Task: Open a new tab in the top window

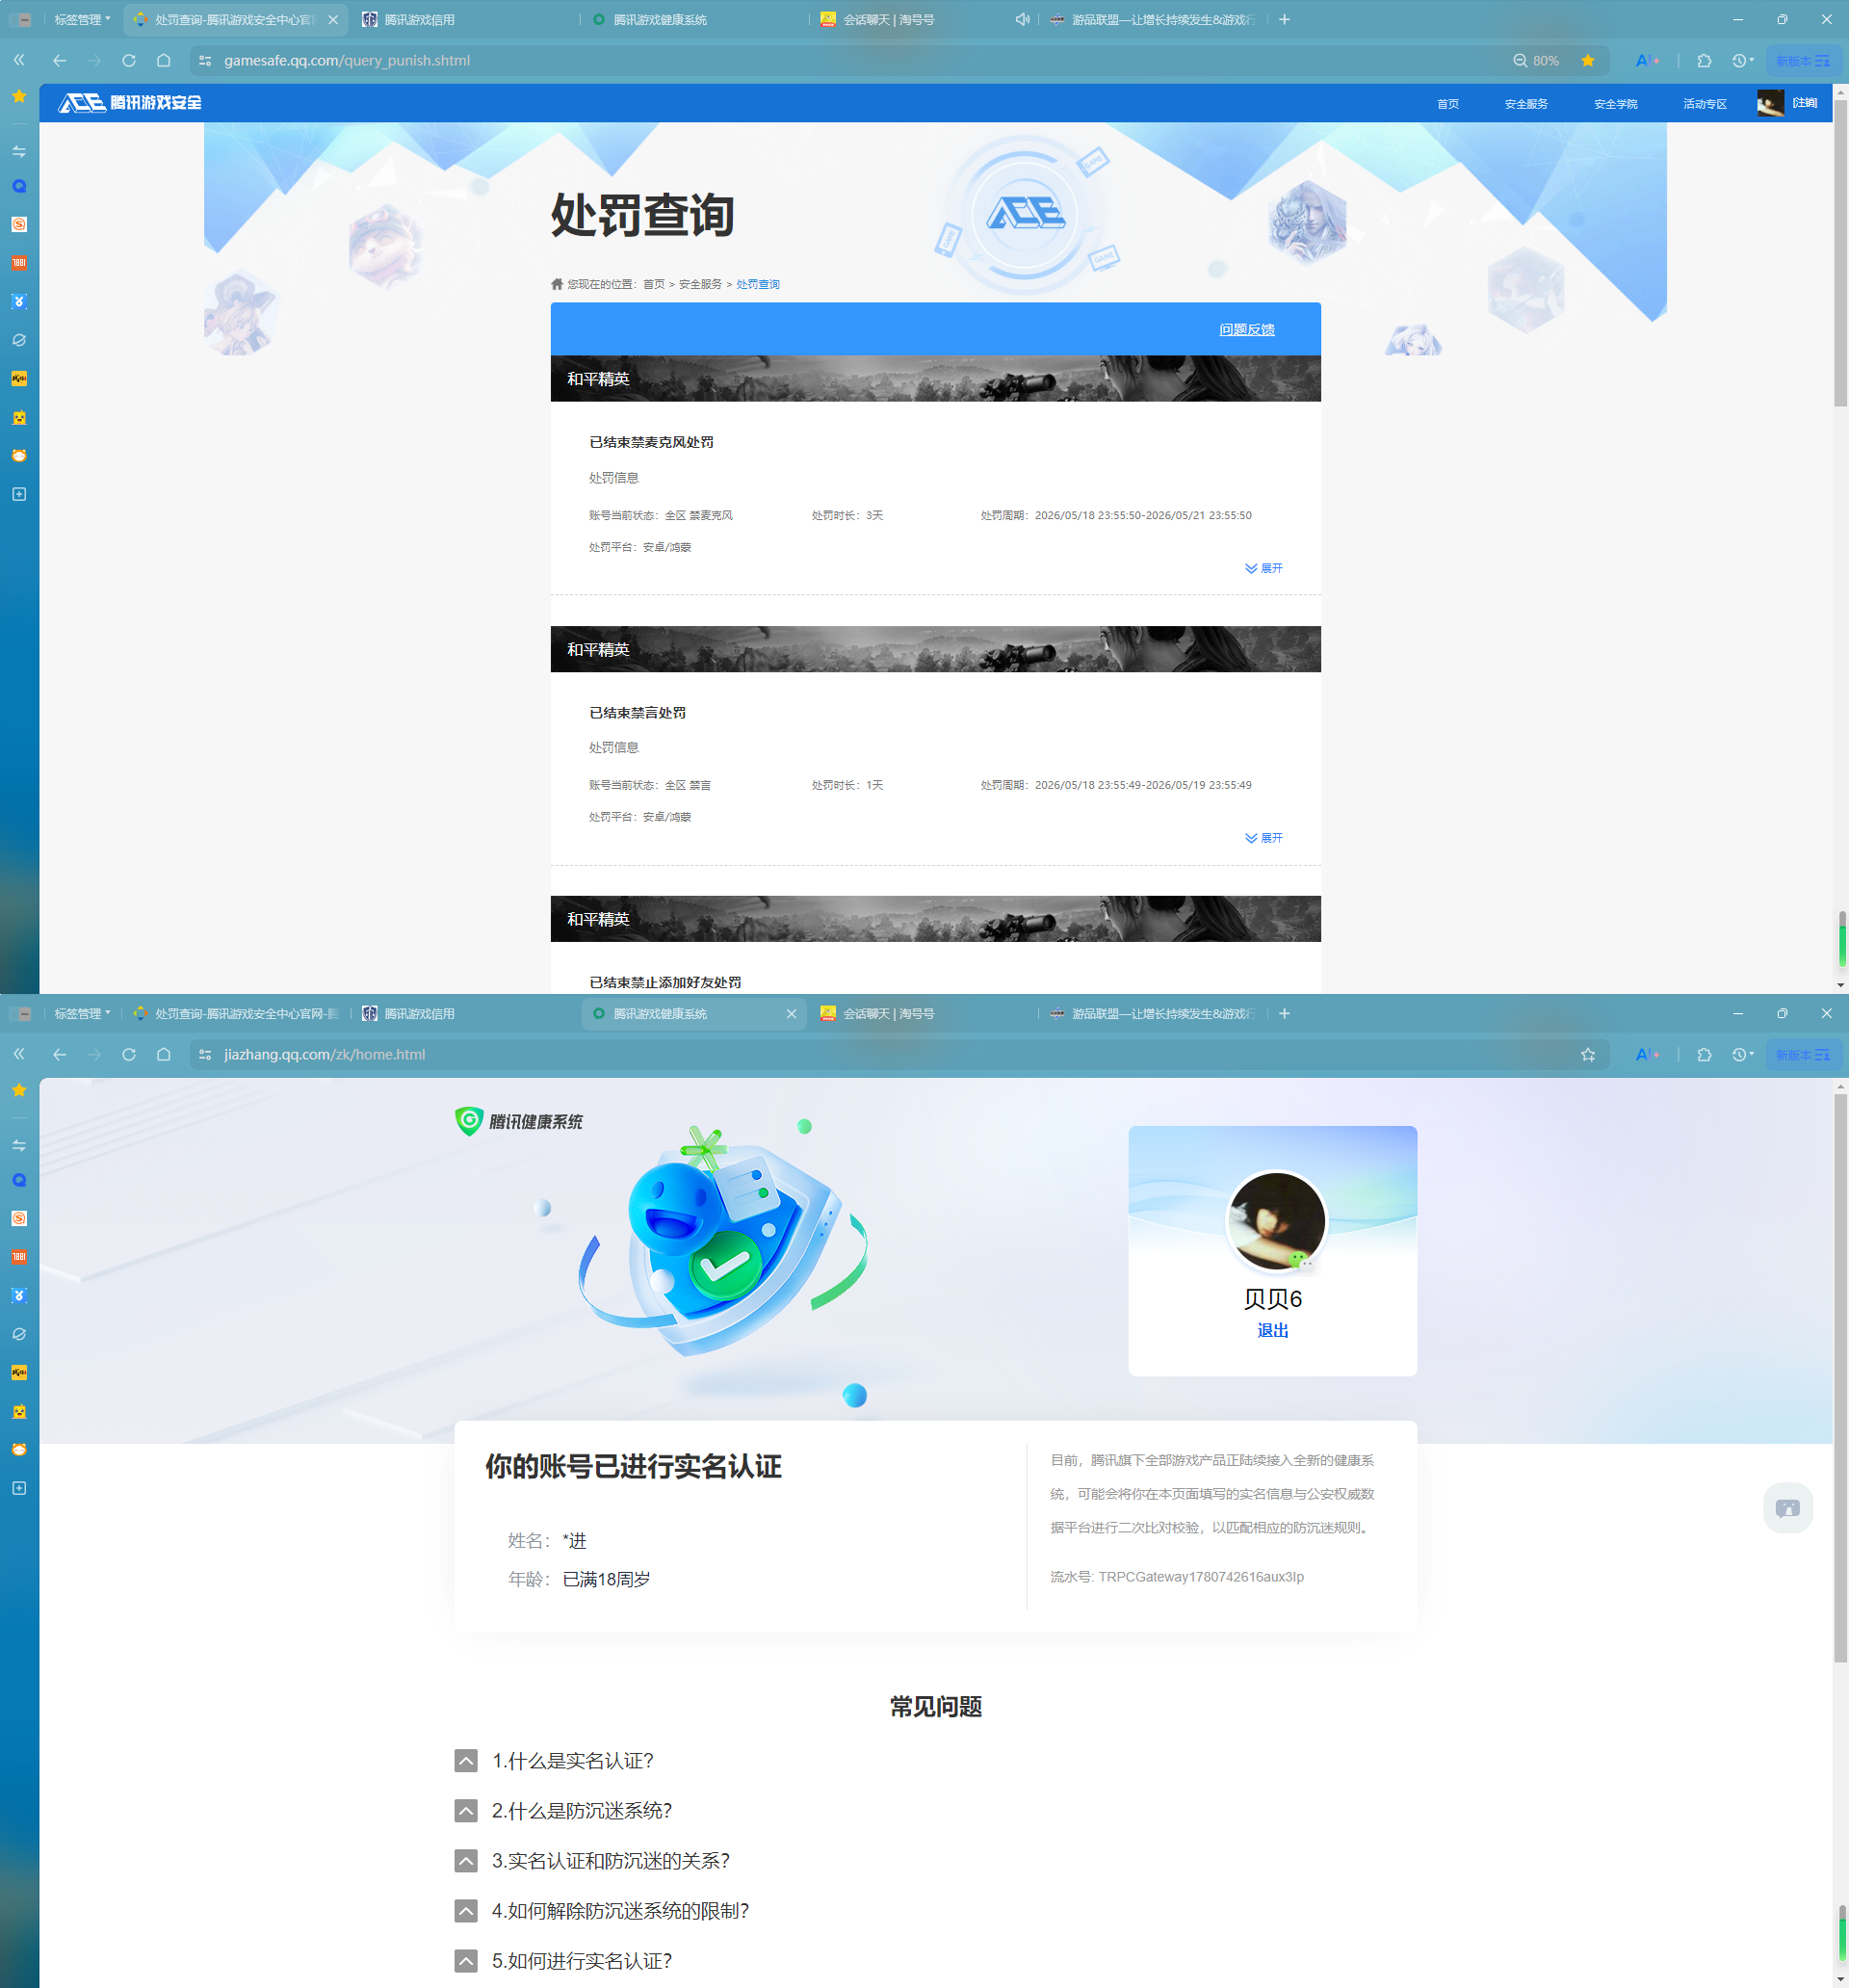Action: tap(1284, 19)
